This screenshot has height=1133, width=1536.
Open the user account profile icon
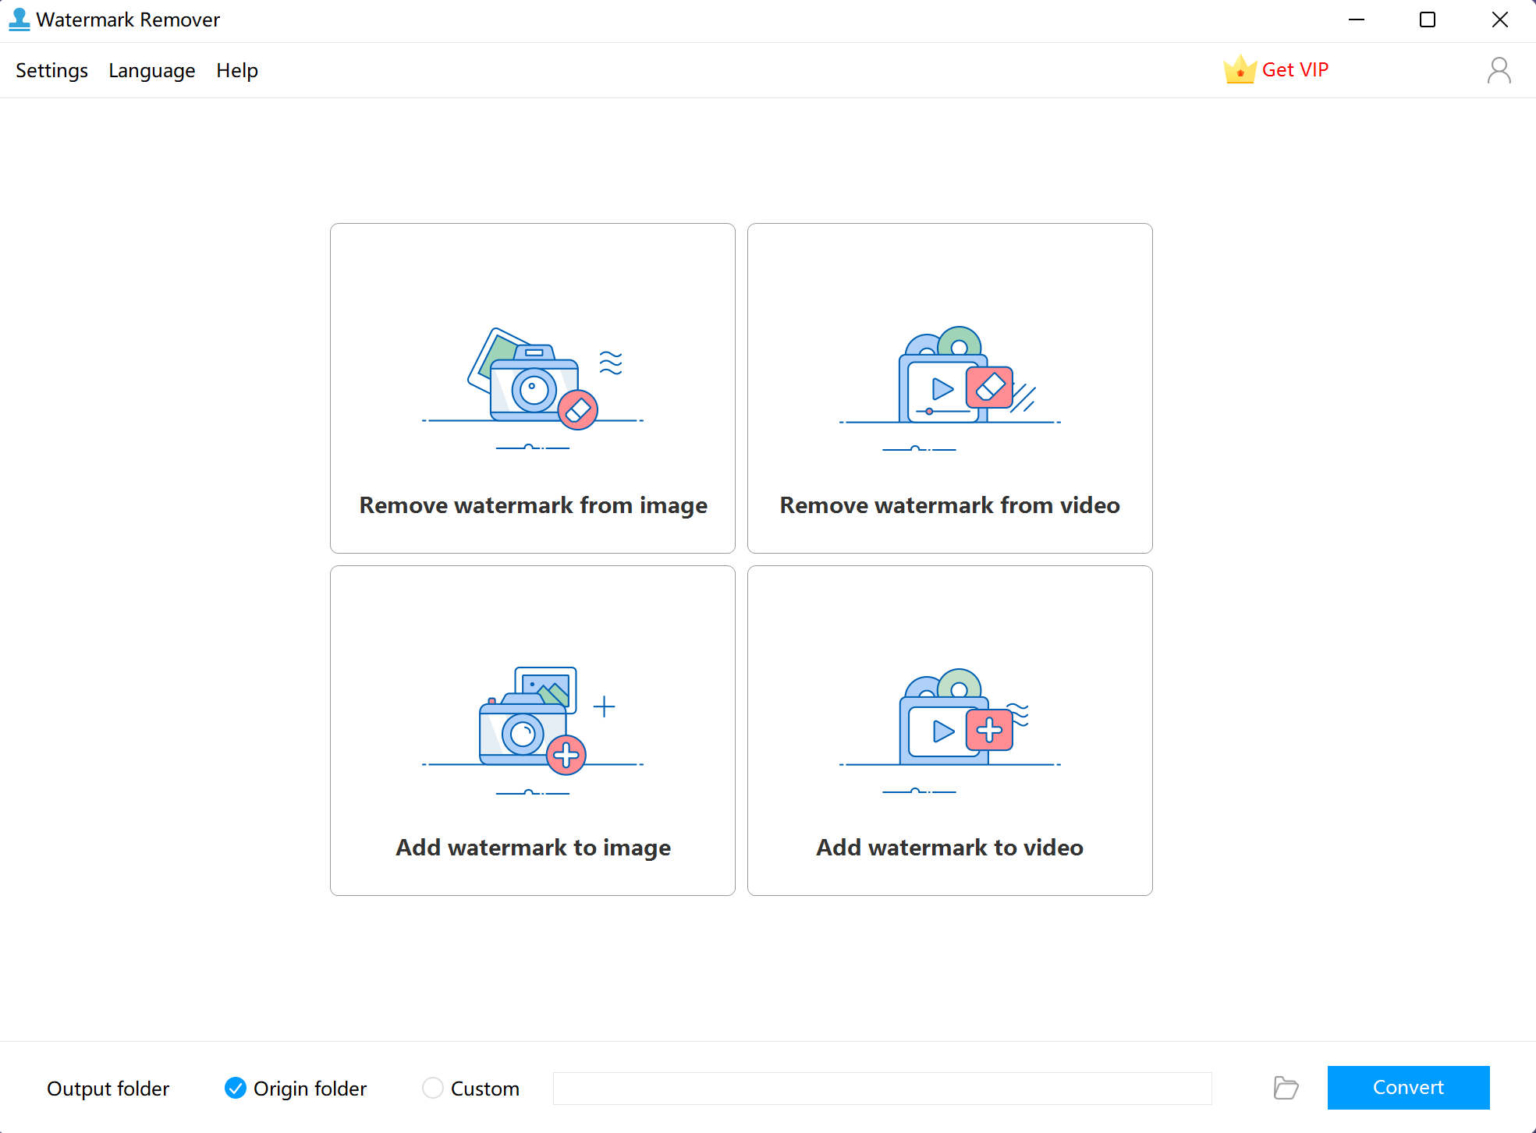coord(1498,70)
